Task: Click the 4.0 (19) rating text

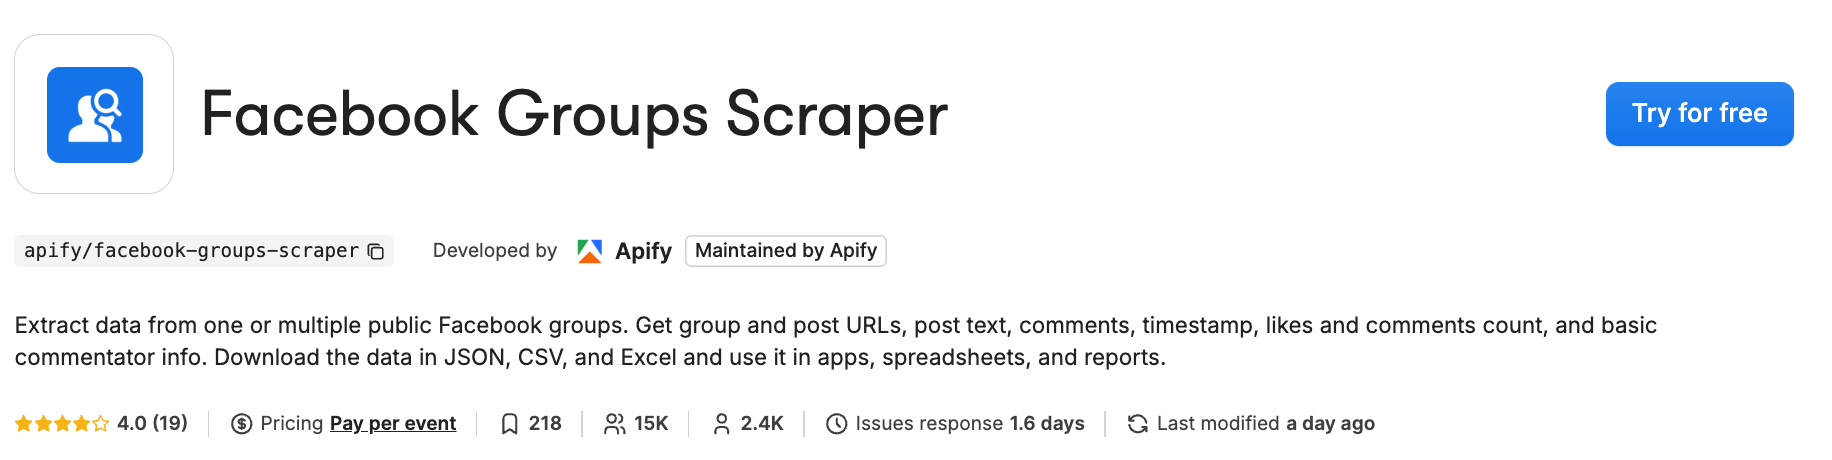Action: tap(152, 424)
